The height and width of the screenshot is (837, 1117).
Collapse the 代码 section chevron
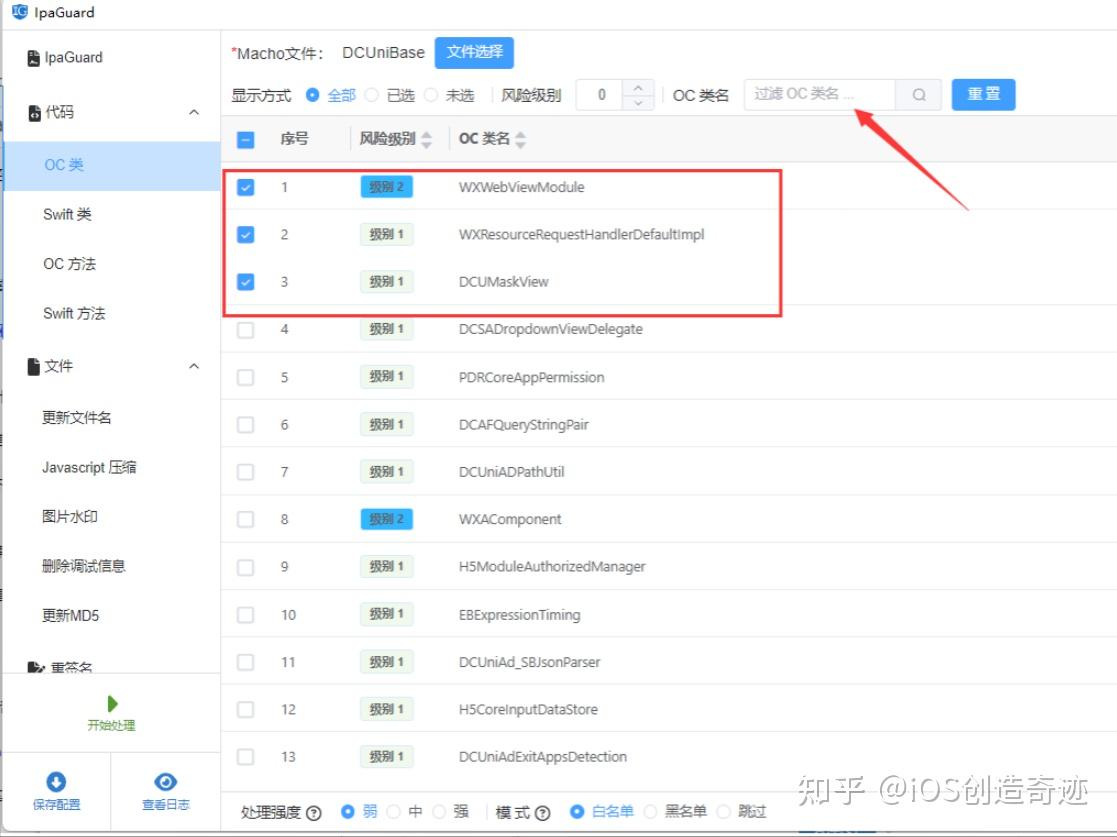pyautogui.click(x=193, y=112)
